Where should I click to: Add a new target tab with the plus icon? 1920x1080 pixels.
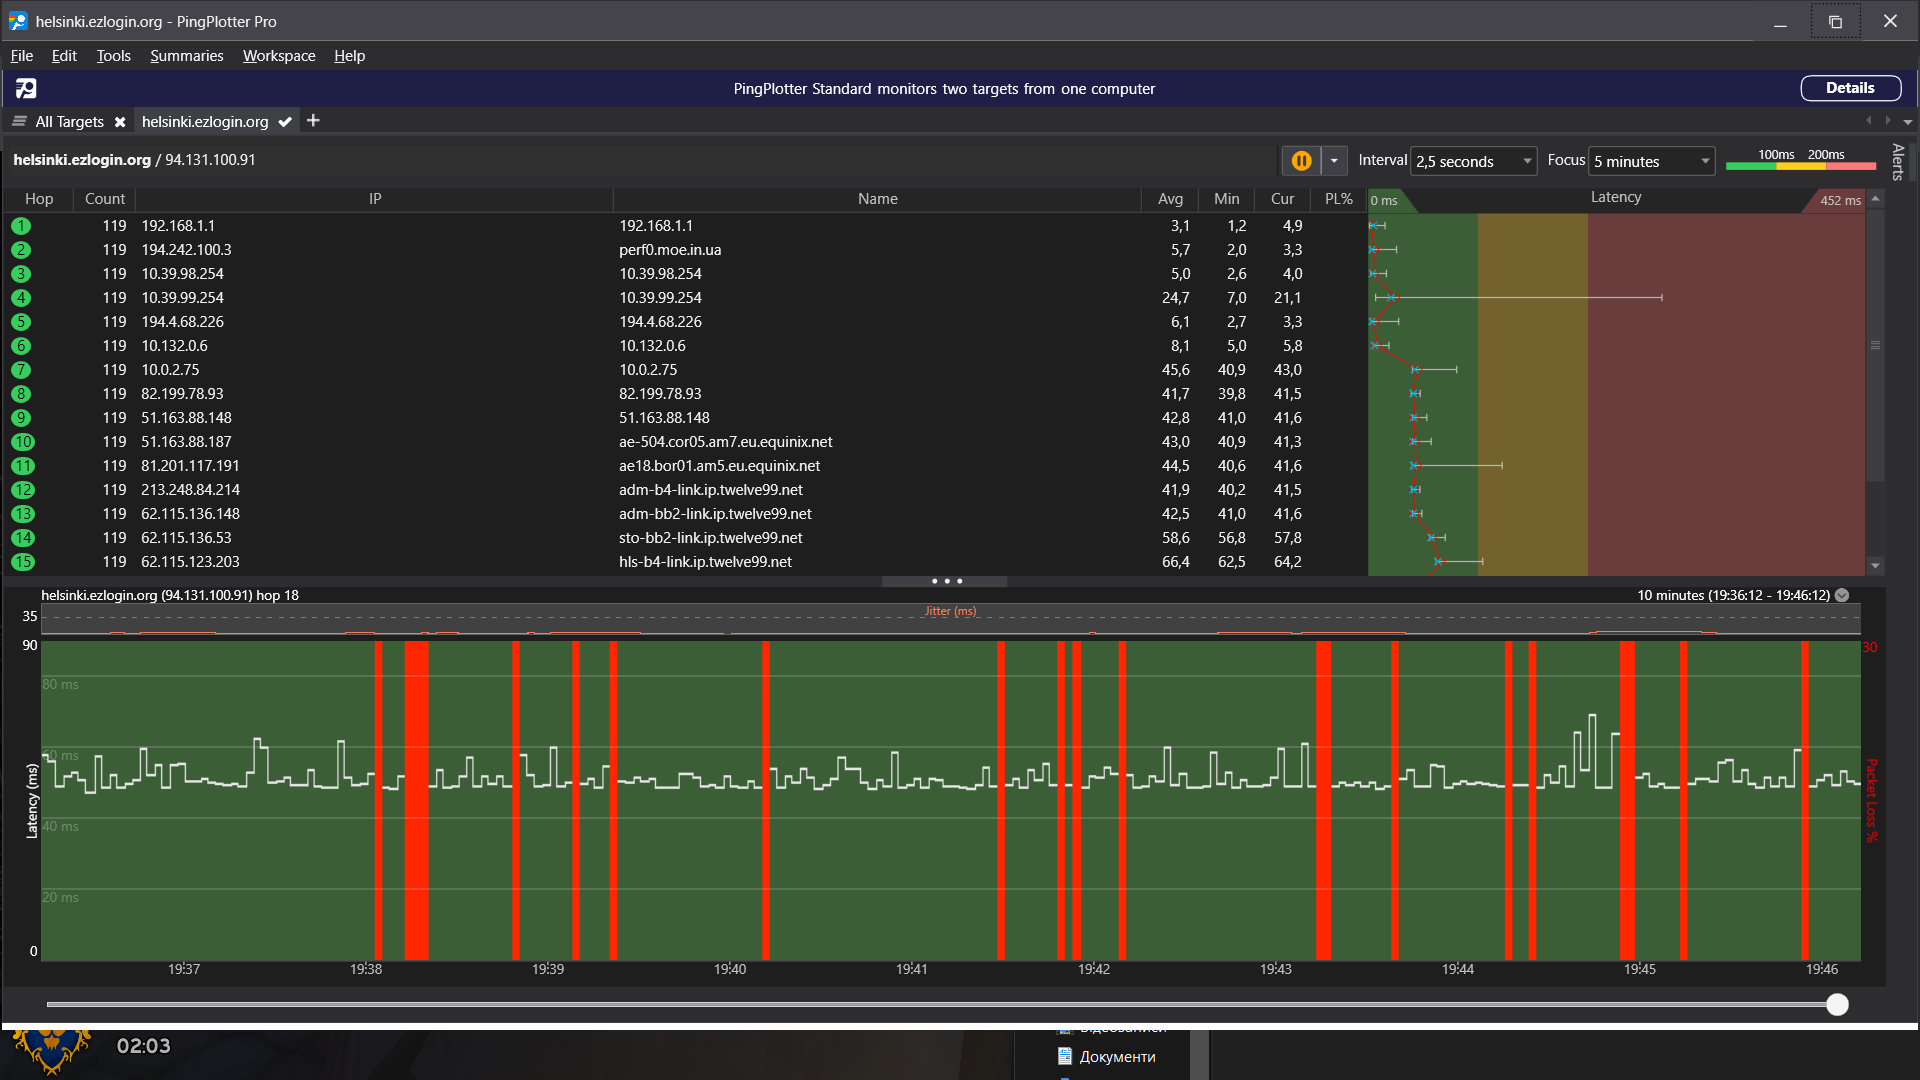(313, 120)
